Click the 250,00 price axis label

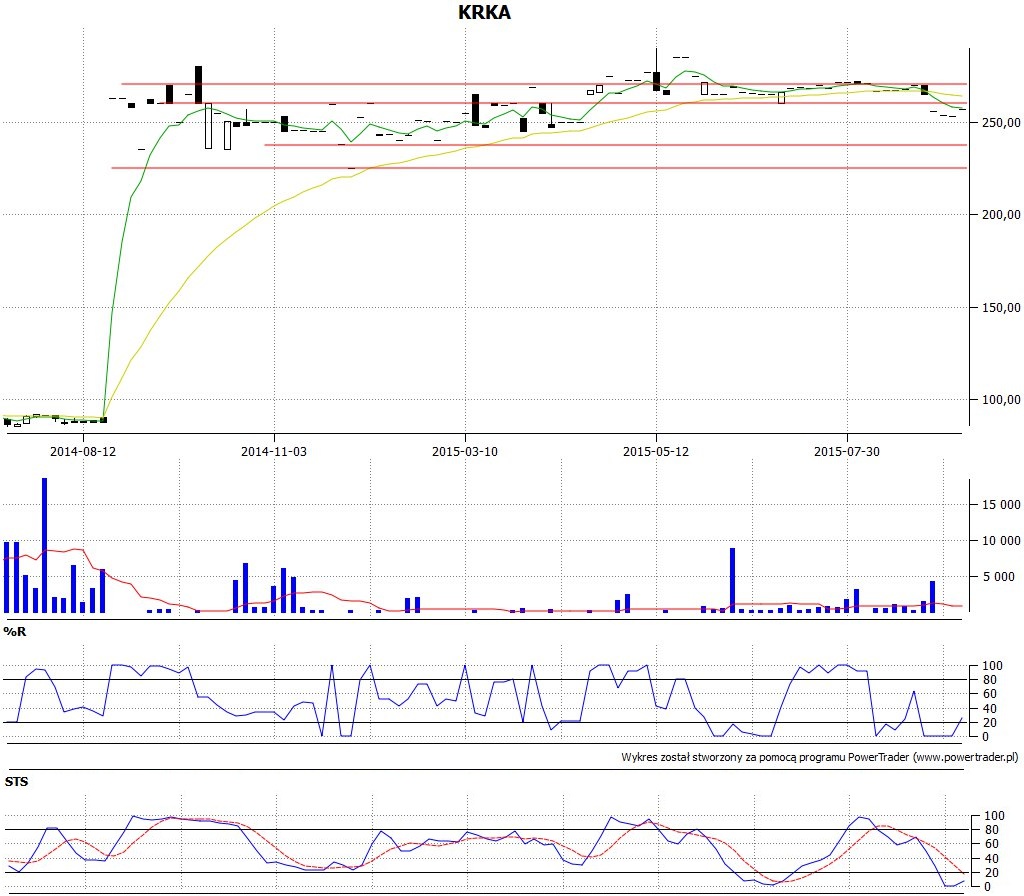(x=1001, y=123)
